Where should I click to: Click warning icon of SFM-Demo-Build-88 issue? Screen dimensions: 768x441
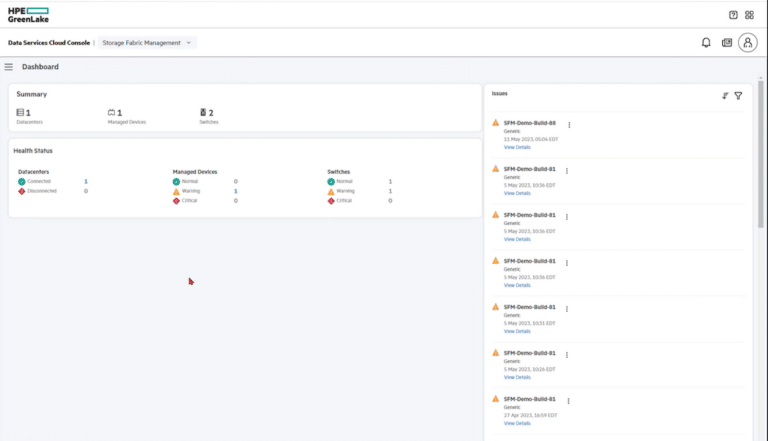click(x=496, y=122)
